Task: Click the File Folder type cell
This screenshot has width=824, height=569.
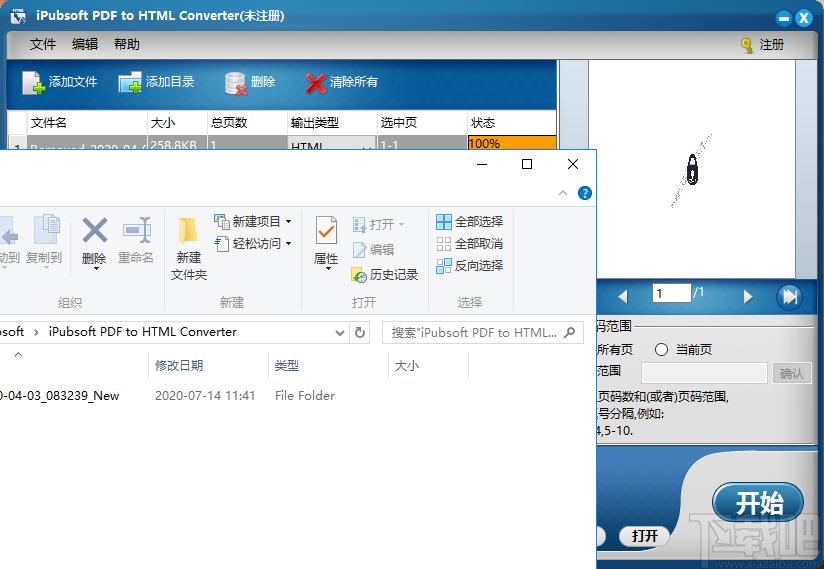Action: pyautogui.click(x=305, y=396)
